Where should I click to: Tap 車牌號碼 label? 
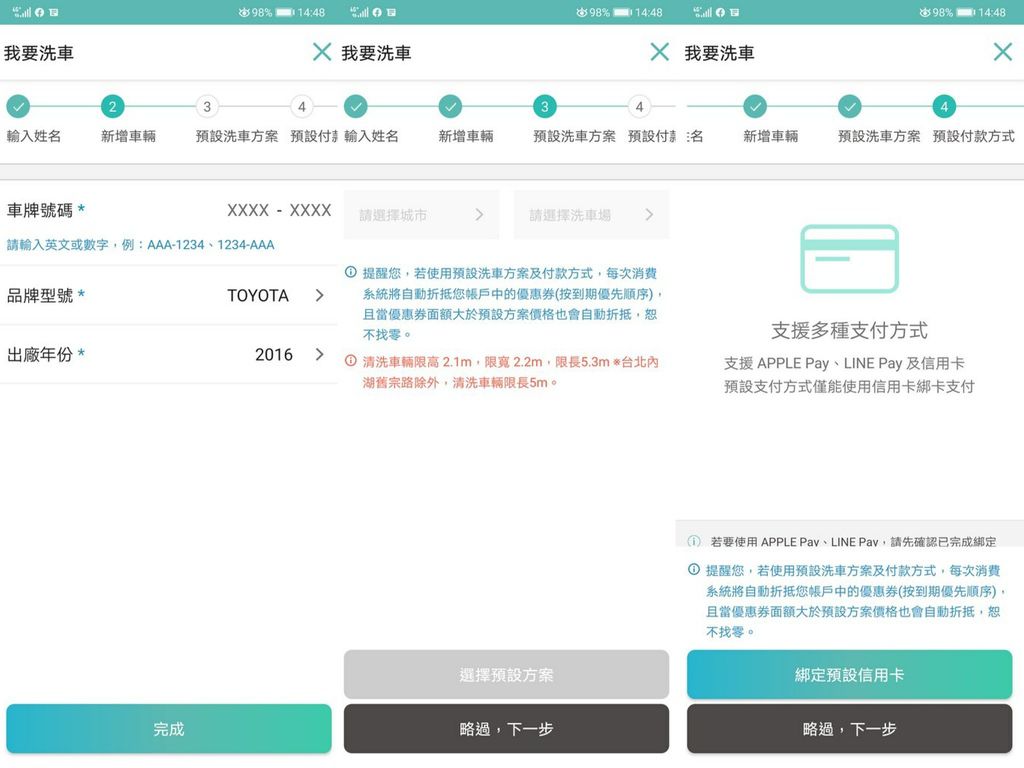(40, 210)
